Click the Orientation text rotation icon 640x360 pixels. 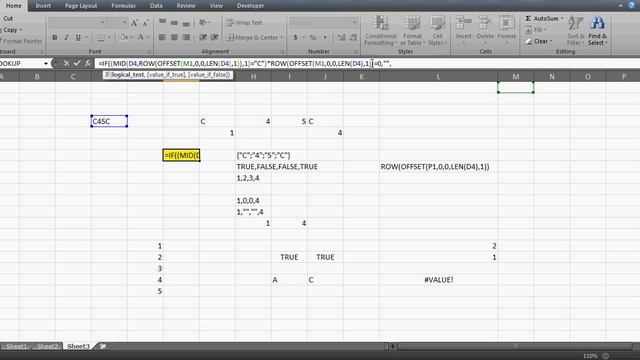click(203, 22)
